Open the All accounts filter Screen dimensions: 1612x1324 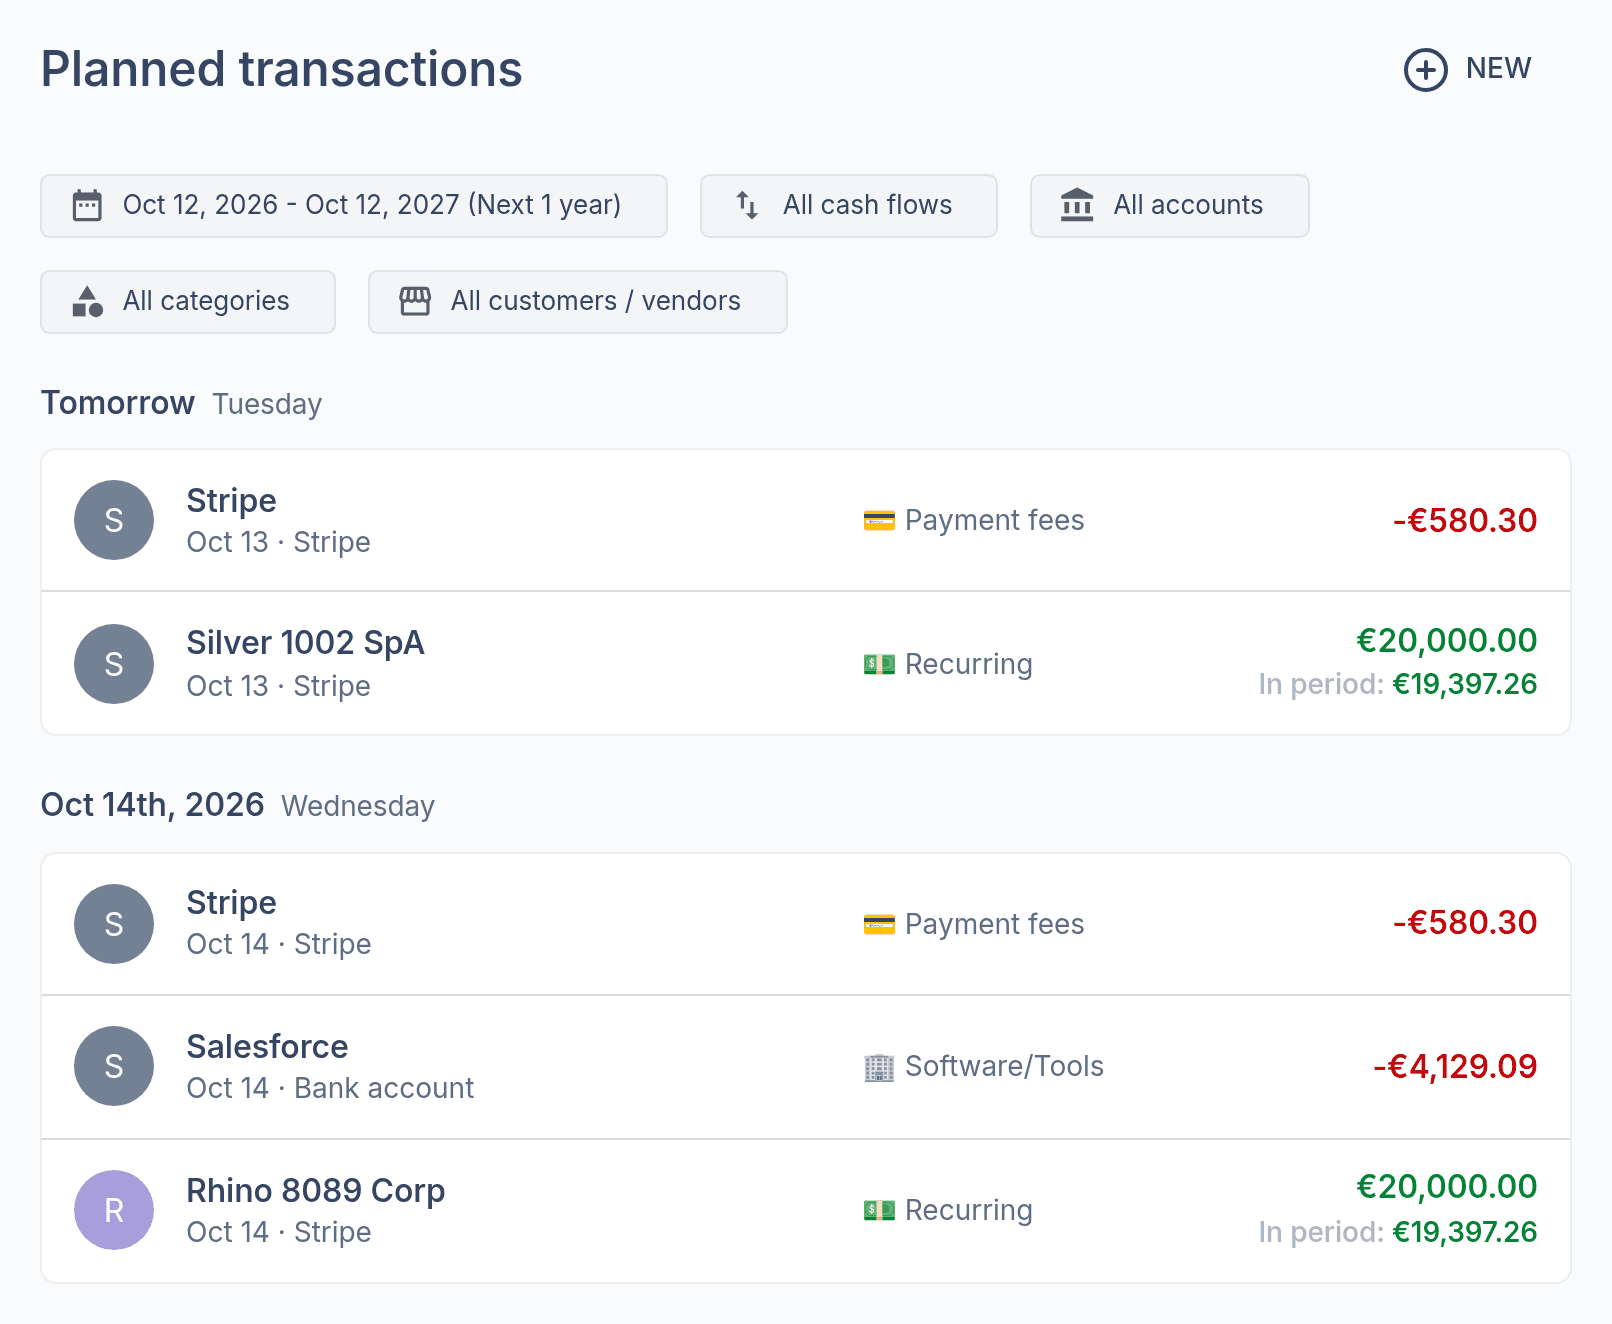click(x=1169, y=206)
